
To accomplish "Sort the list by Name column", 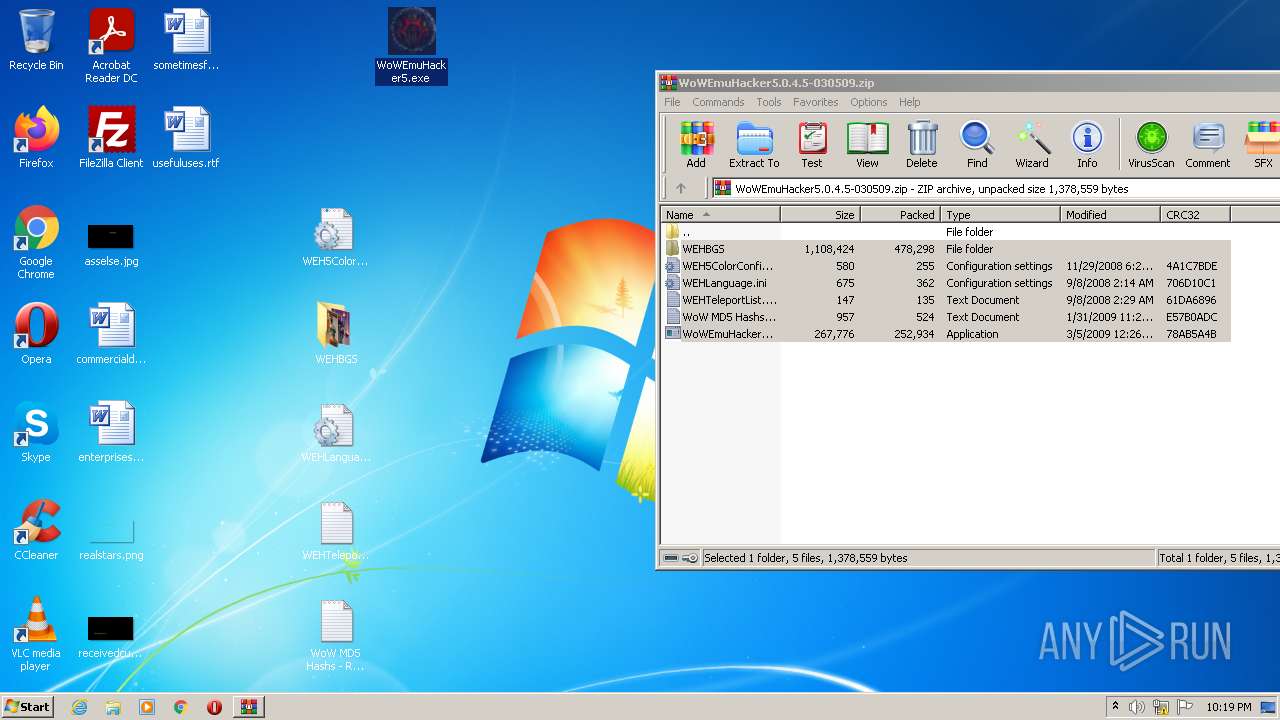I will pyautogui.click(x=720, y=215).
